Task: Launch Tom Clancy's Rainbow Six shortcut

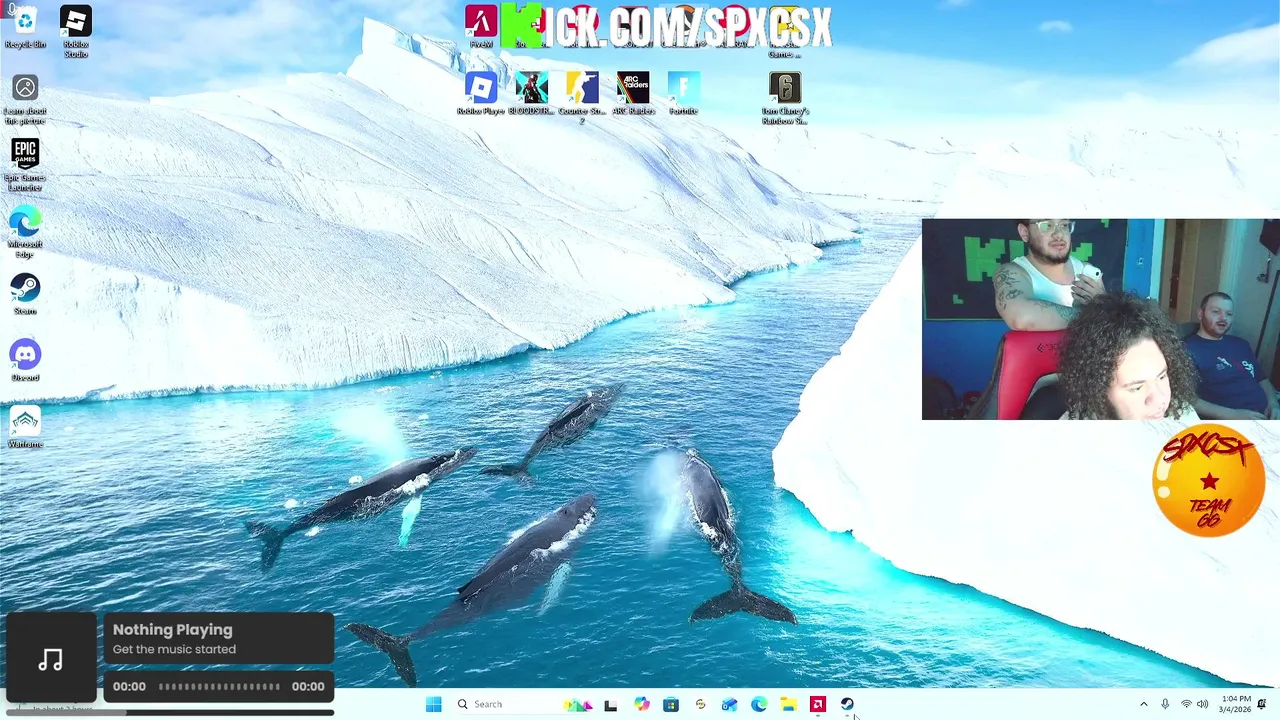Action: coord(785,98)
